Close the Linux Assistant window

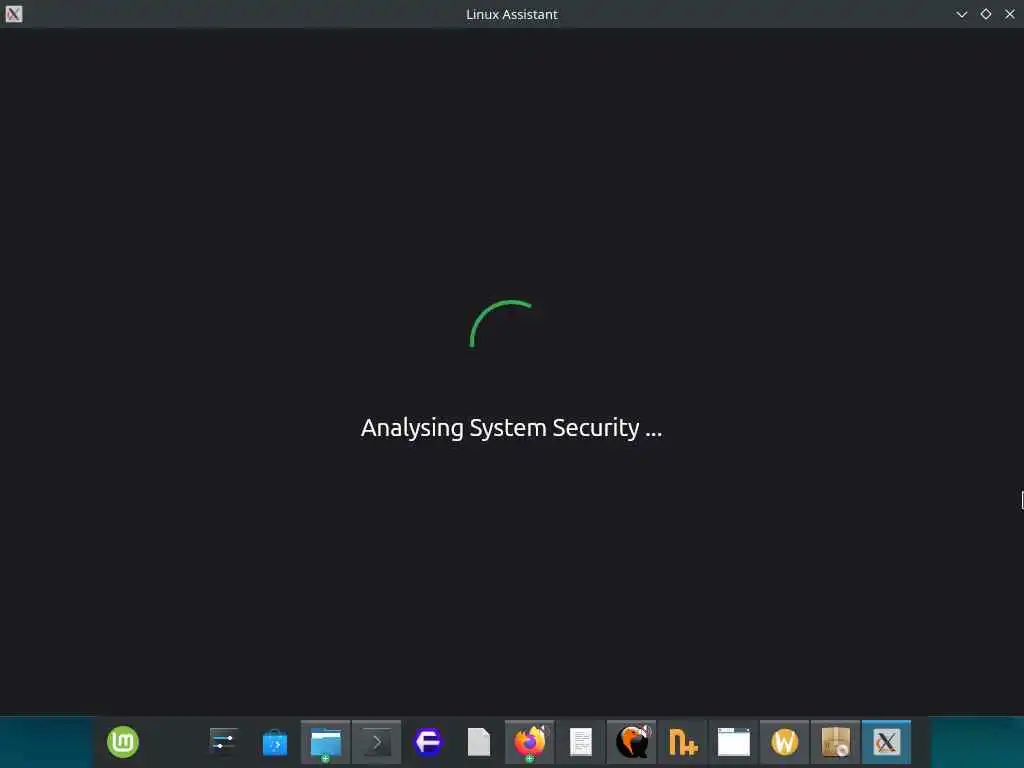(x=1010, y=14)
